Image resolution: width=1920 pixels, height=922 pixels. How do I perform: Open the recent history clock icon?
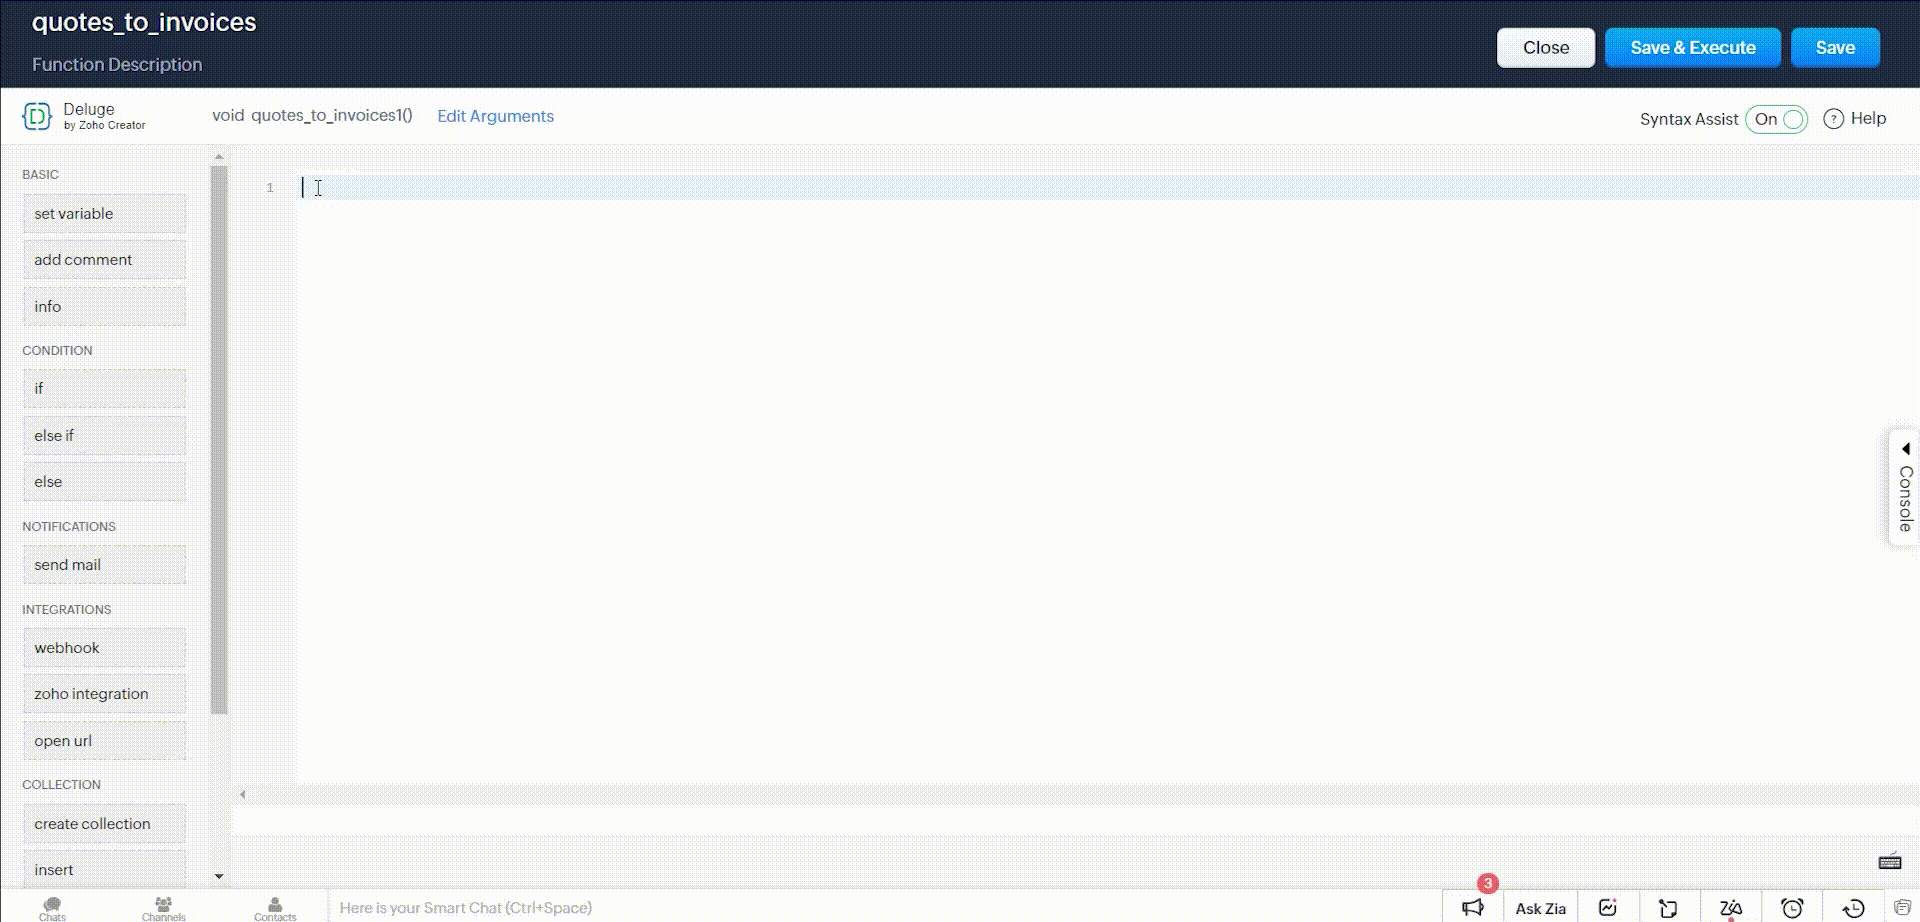click(x=1853, y=907)
